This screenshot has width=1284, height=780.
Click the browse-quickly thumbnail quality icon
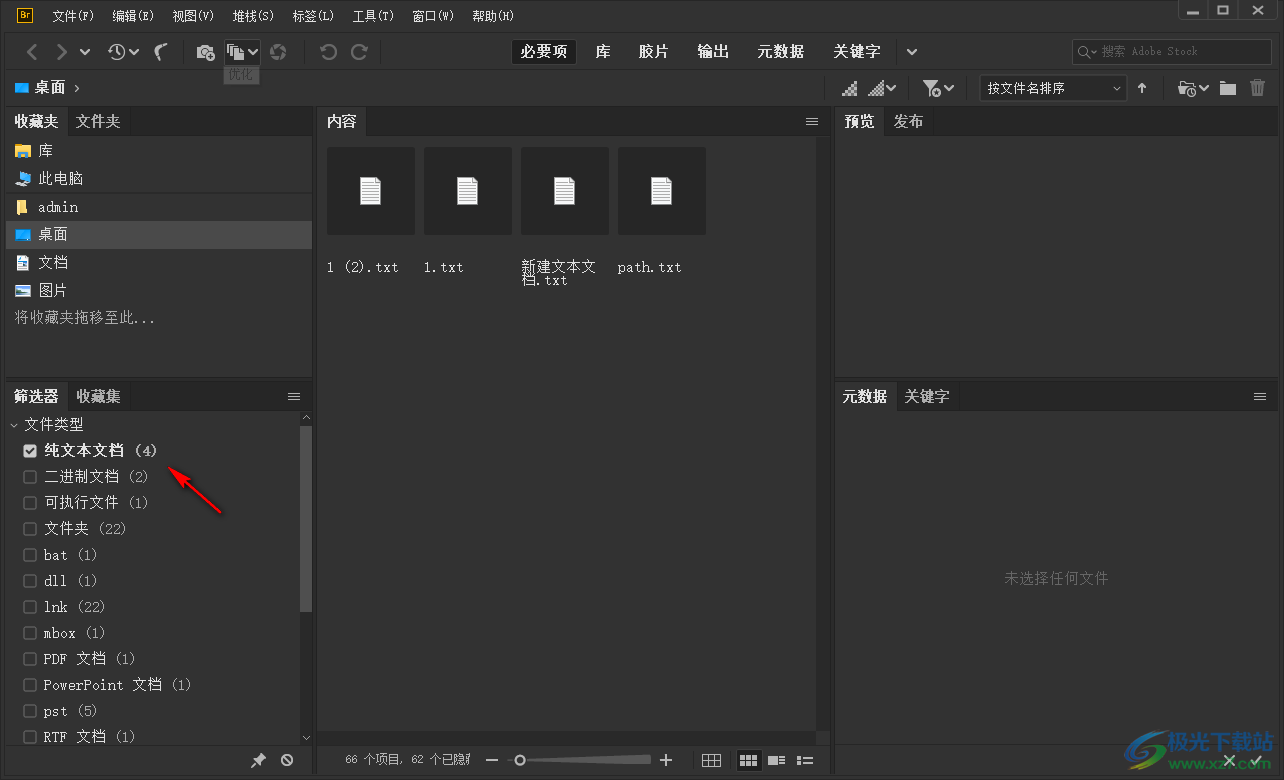[x=849, y=88]
